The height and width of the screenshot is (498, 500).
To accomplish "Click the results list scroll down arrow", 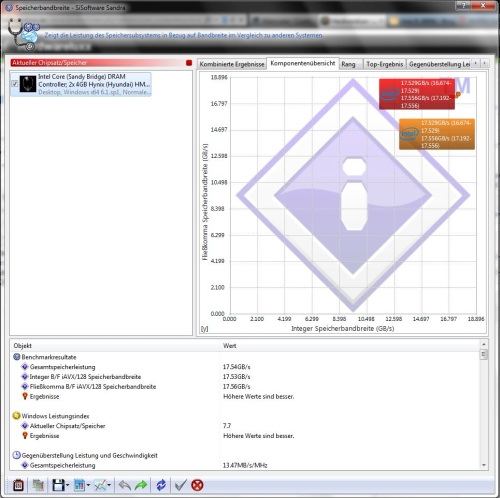I will point(484,465).
